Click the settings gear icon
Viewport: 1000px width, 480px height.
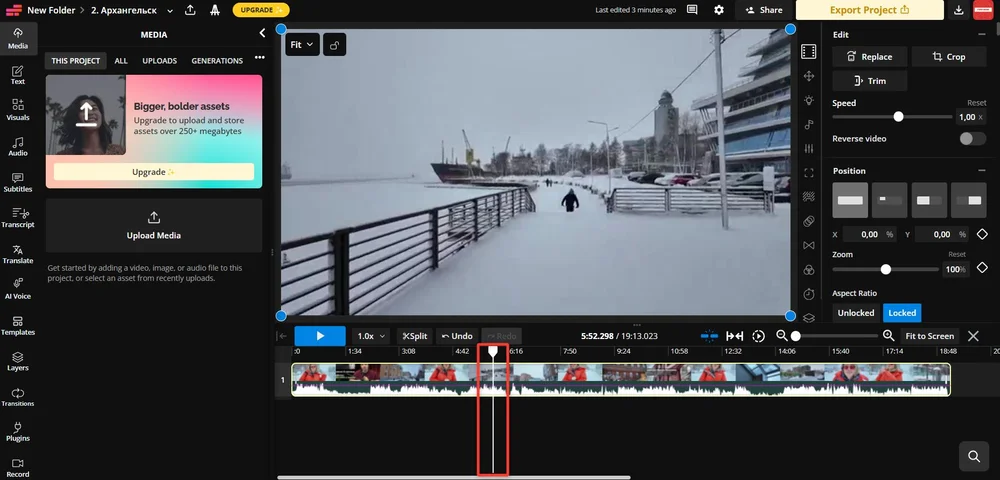719,10
